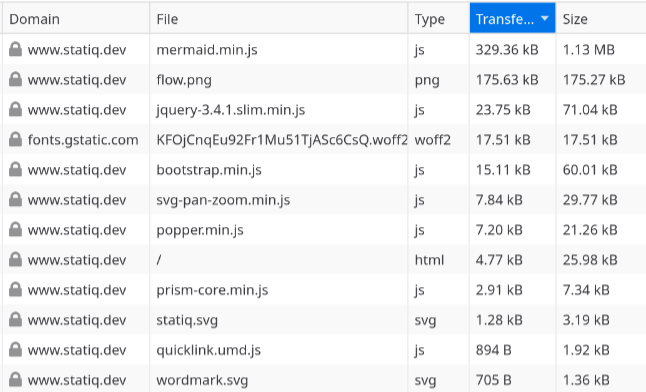Click the 29.77 kB size value
646x392 pixels.
(590, 200)
